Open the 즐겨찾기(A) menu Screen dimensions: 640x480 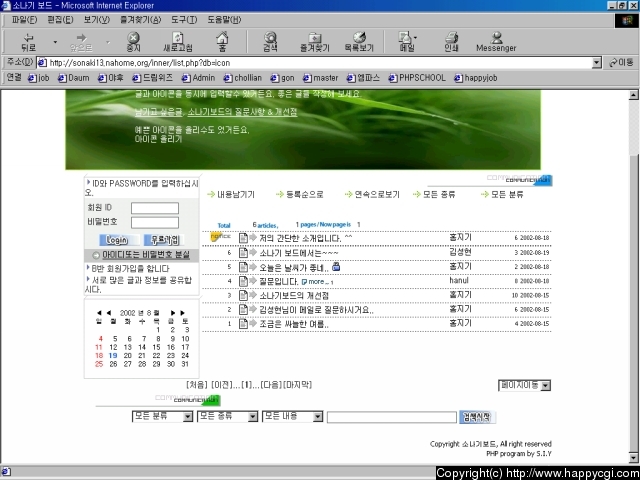(140, 20)
